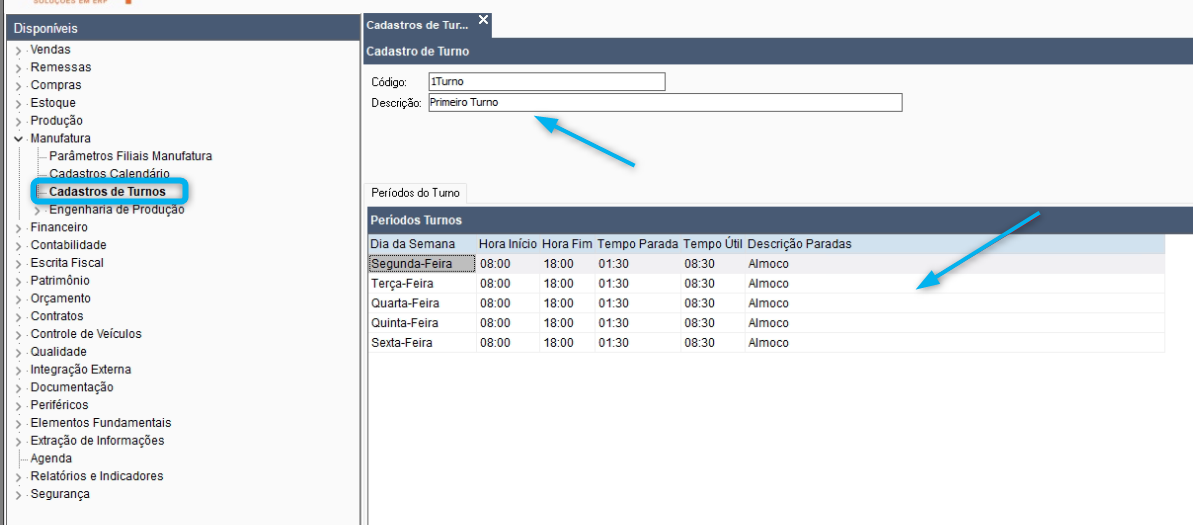
Task: Select Elementos Fundamentais tree item
Action: [x=101, y=423]
